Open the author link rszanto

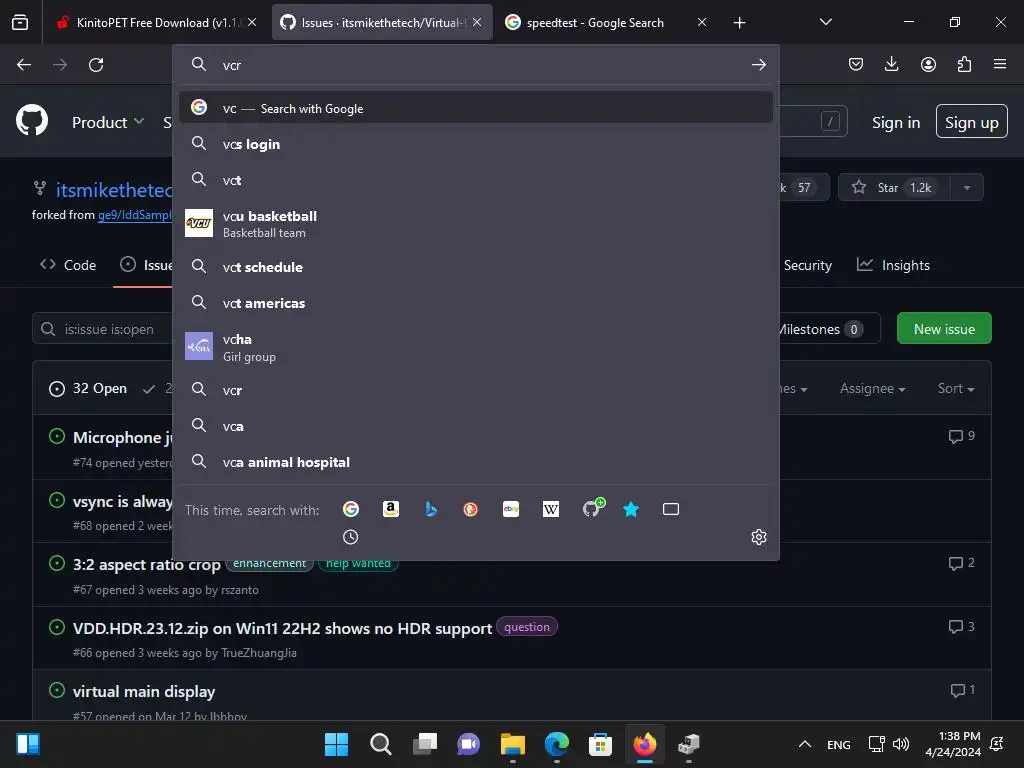pos(240,590)
